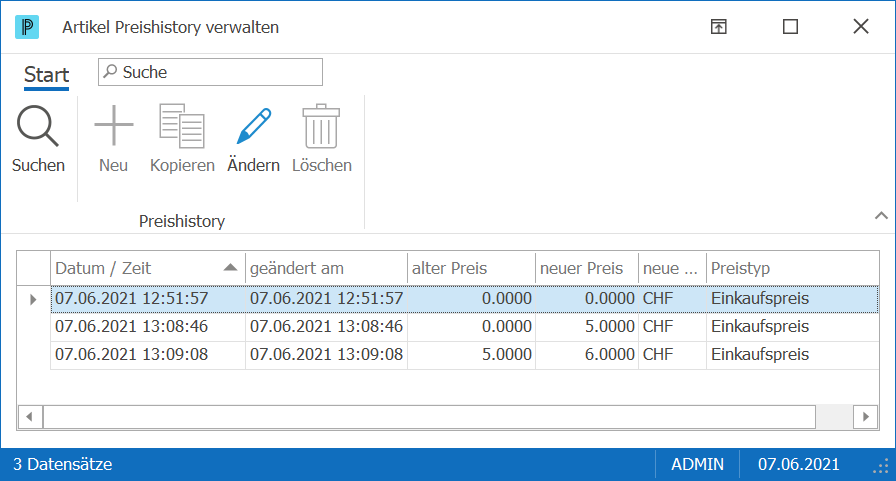Click the geändert am column header
The image size is (896, 481).
click(326, 268)
